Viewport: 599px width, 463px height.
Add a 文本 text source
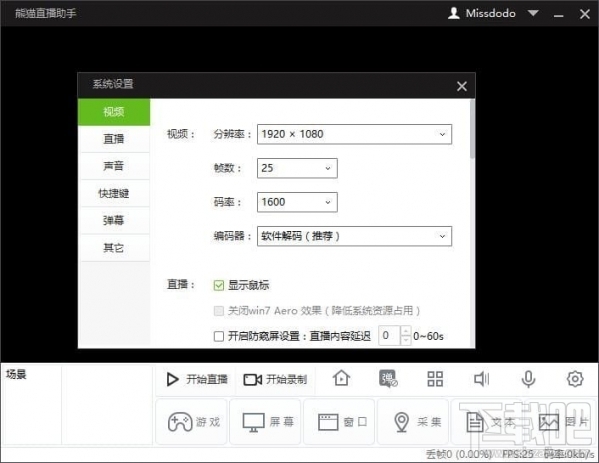(x=487, y=422)
